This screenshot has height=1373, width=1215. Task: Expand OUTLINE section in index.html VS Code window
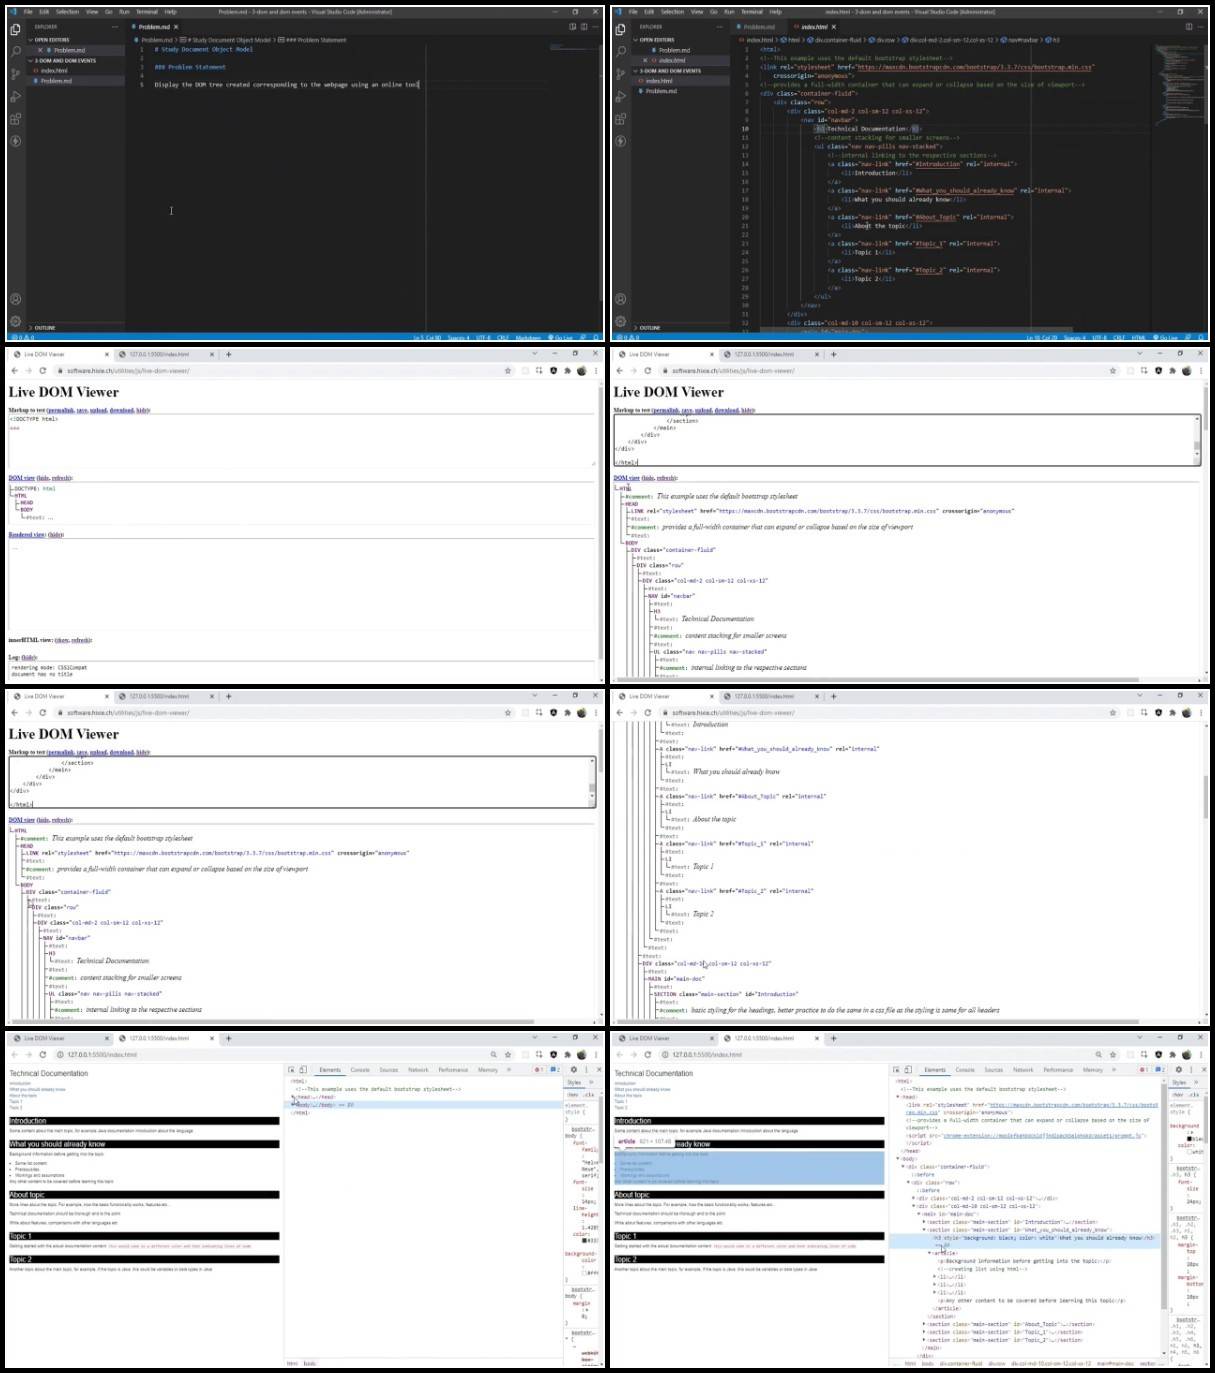tap(648, 327)
